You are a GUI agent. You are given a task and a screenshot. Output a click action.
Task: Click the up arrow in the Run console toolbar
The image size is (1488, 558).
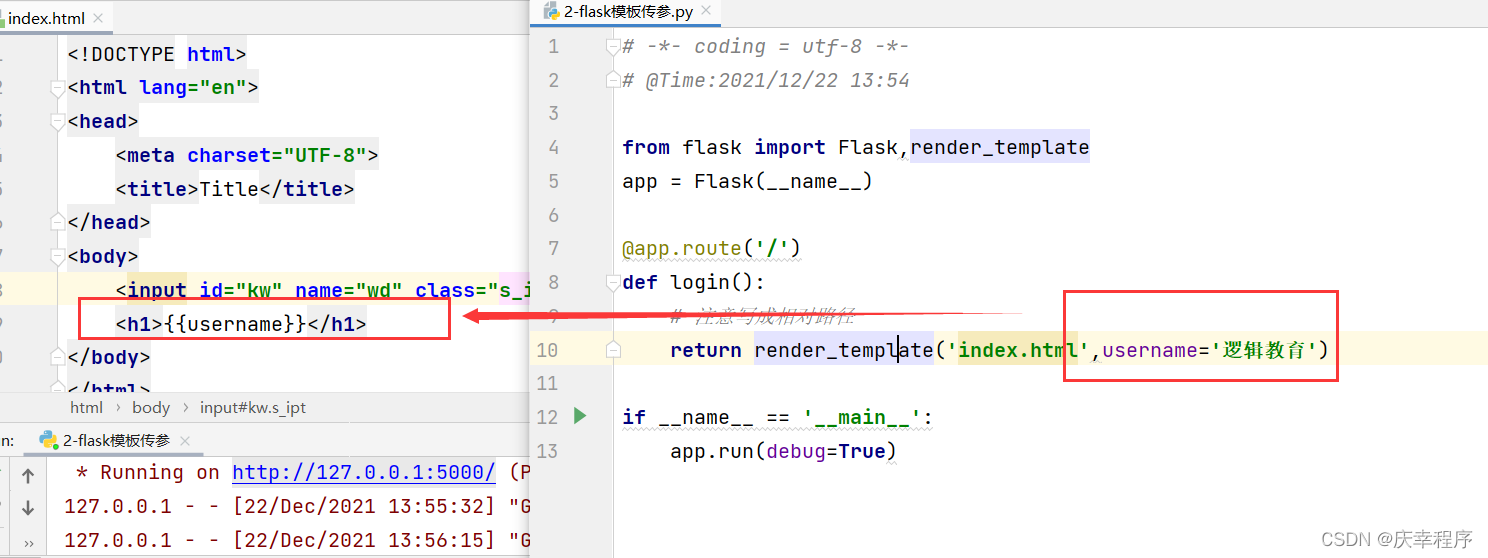pos(28,476)
